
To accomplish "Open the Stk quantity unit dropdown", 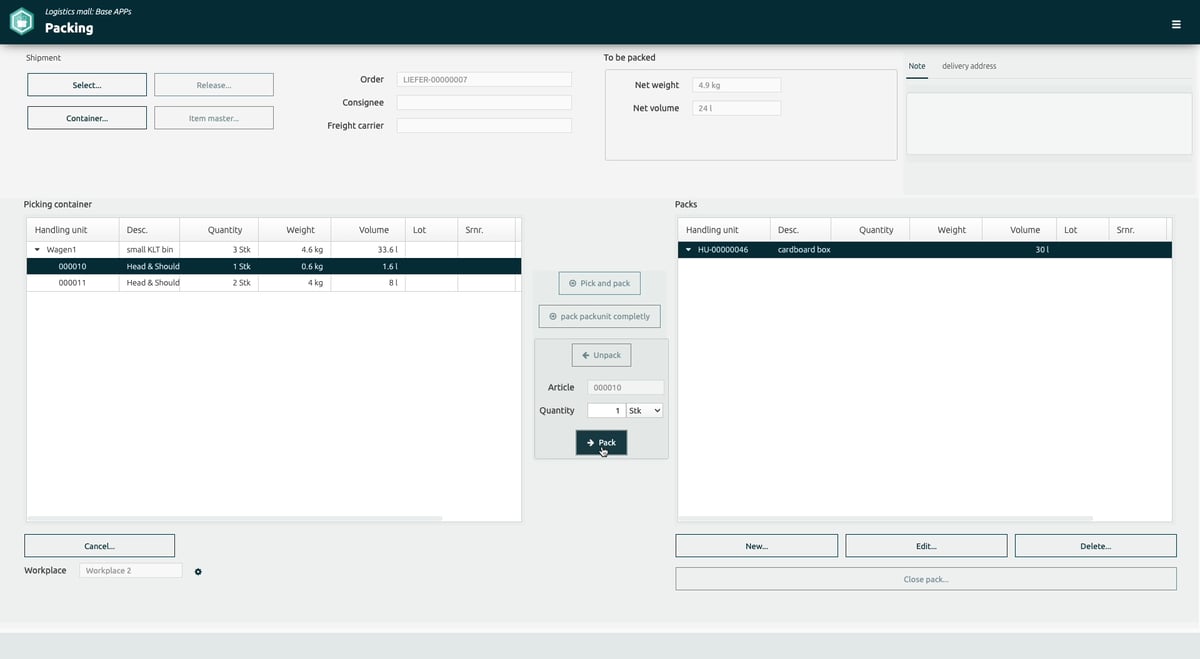I will pos(645,410).
